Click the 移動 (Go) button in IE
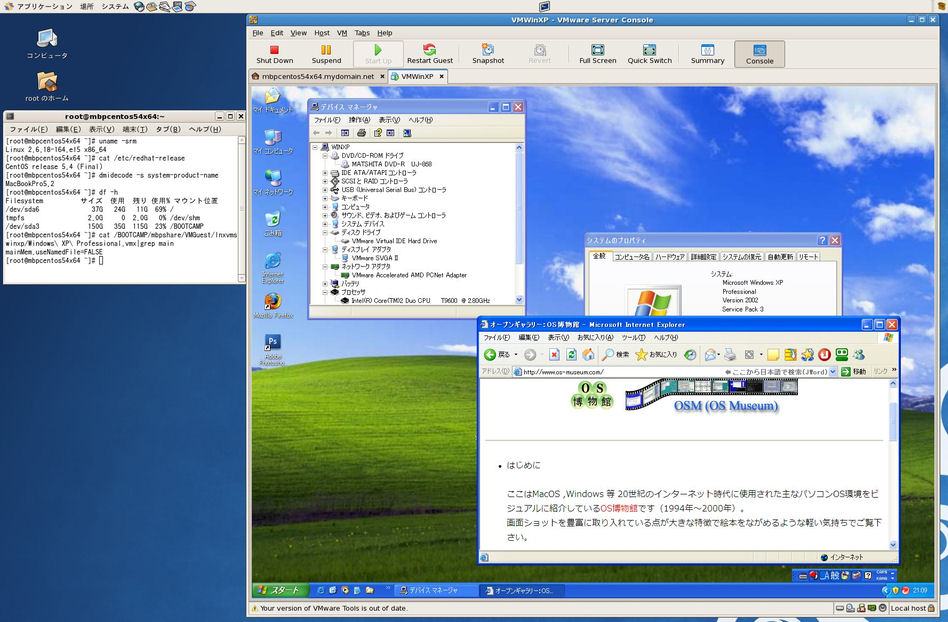The height and width of the screenshot is (622, 948). click(853, 372)
